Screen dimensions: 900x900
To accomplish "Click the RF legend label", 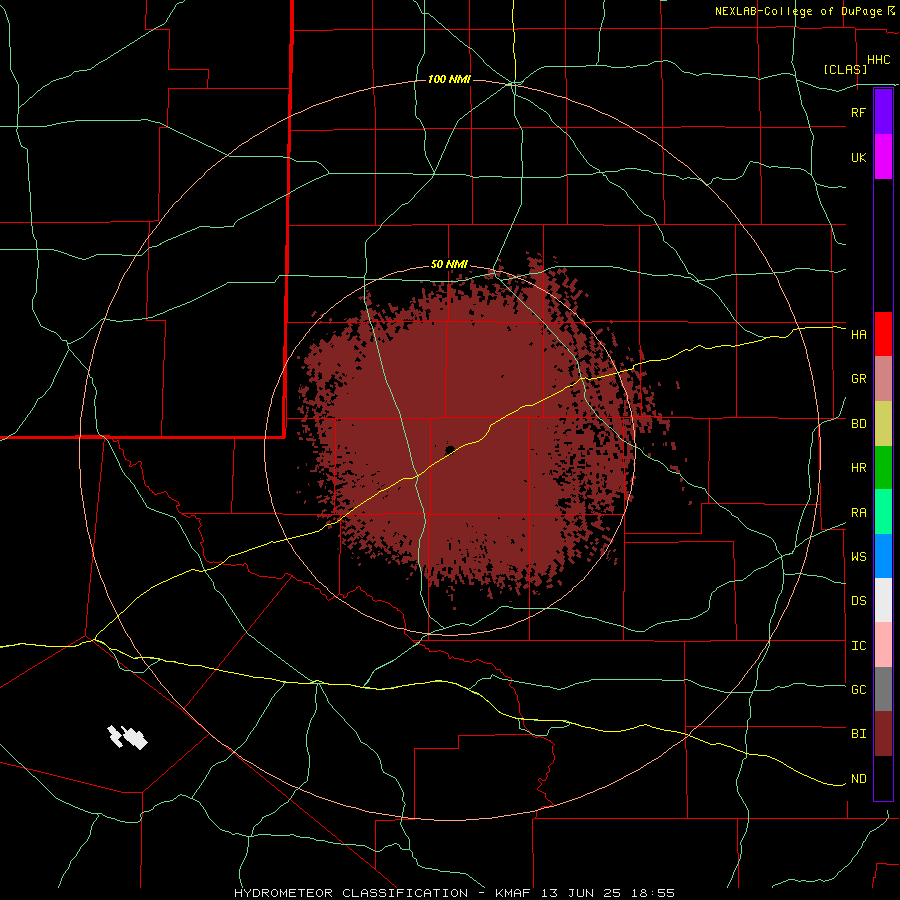I will [x=858, y=112].
